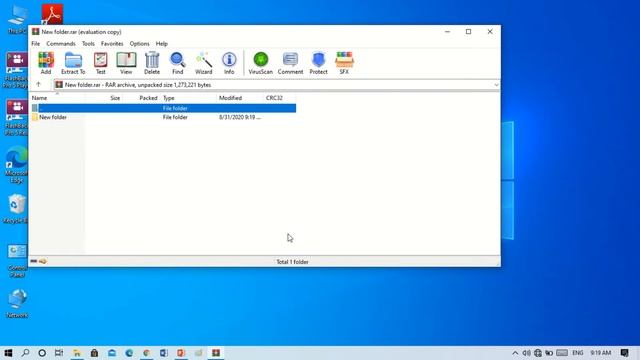Sort by the Modified column header
This screenshot has width=640, height=360.
tap(240, 98)
